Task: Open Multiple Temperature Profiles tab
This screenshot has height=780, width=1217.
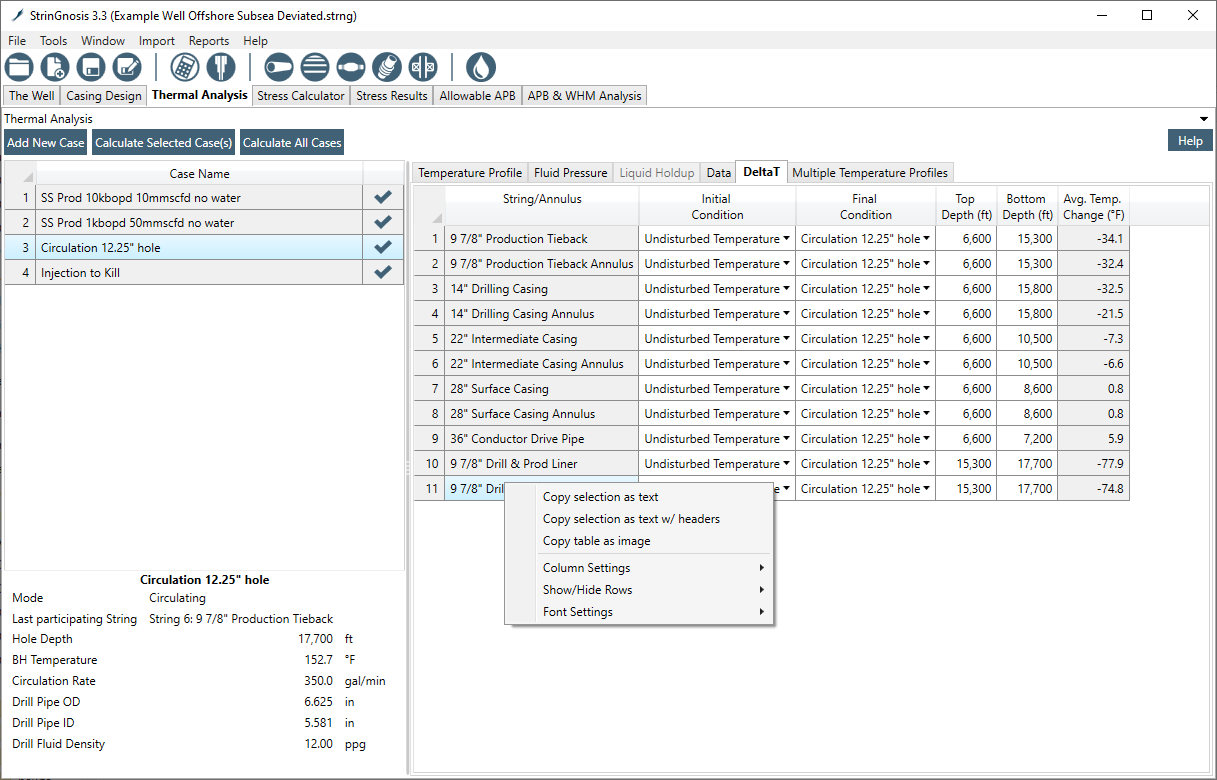Action: pos(870,173)
